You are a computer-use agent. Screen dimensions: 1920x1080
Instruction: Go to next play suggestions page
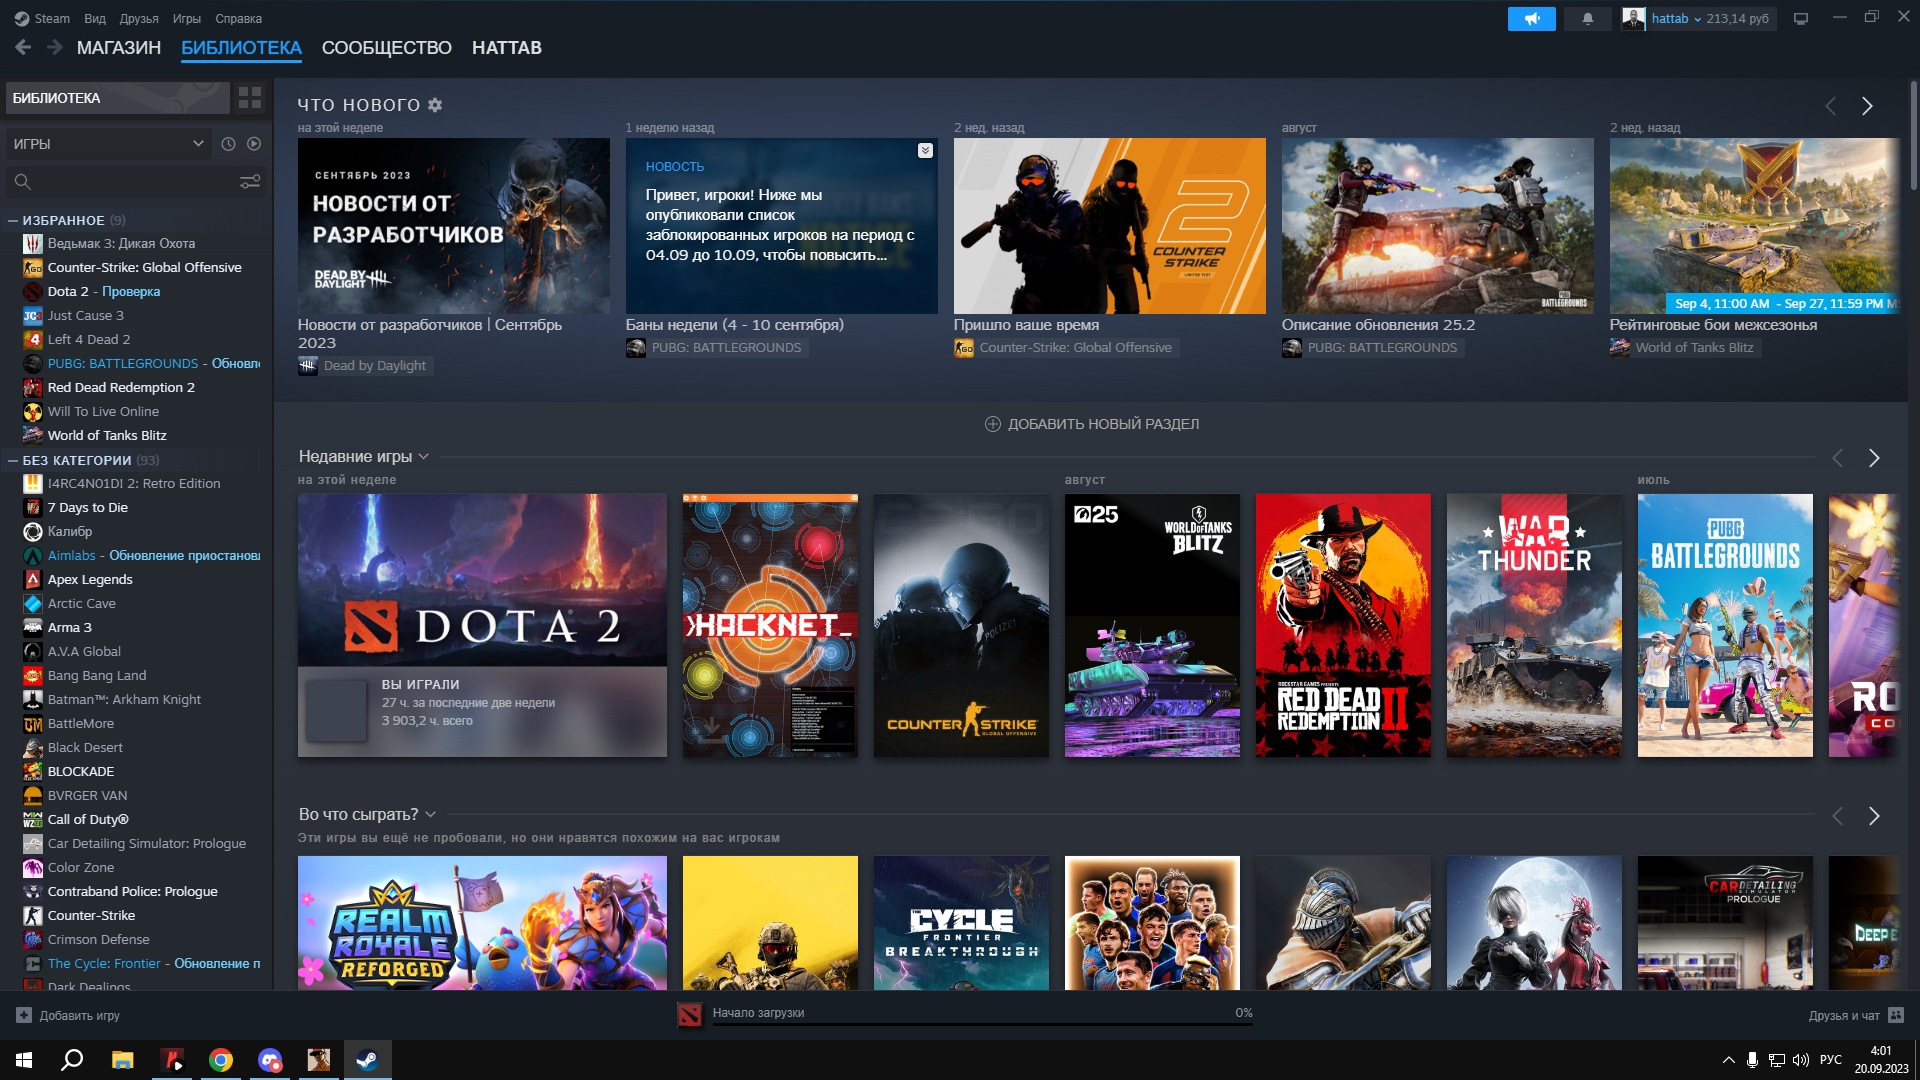tap(1874, 816)
